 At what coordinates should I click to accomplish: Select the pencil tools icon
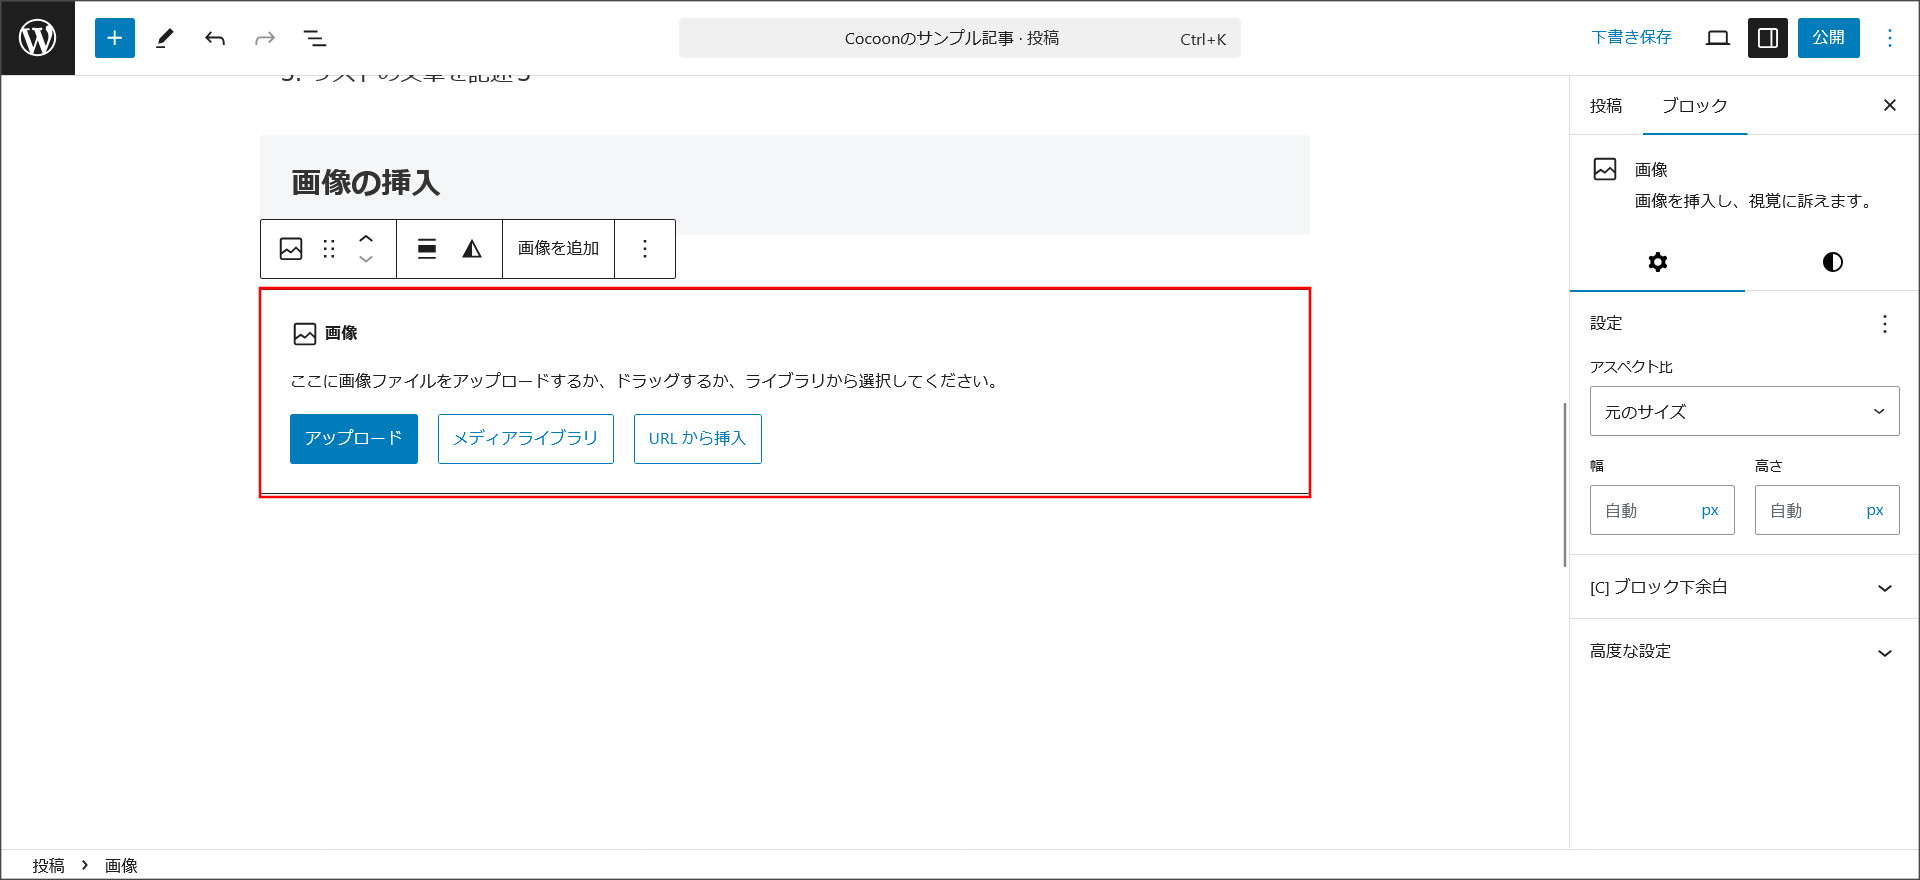tap(165, 38)
